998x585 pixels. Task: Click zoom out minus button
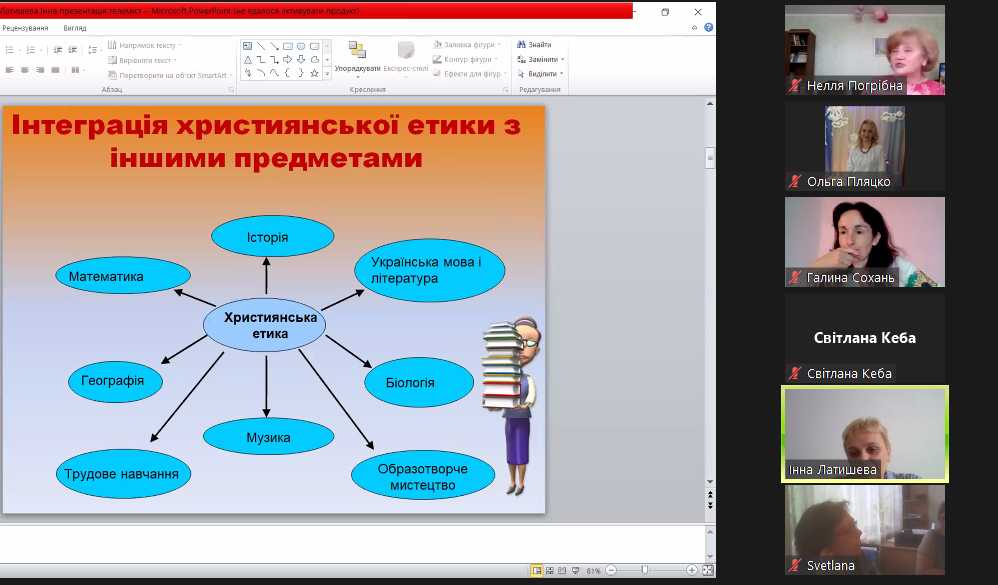pyautogui.click(x=611, y=570)
